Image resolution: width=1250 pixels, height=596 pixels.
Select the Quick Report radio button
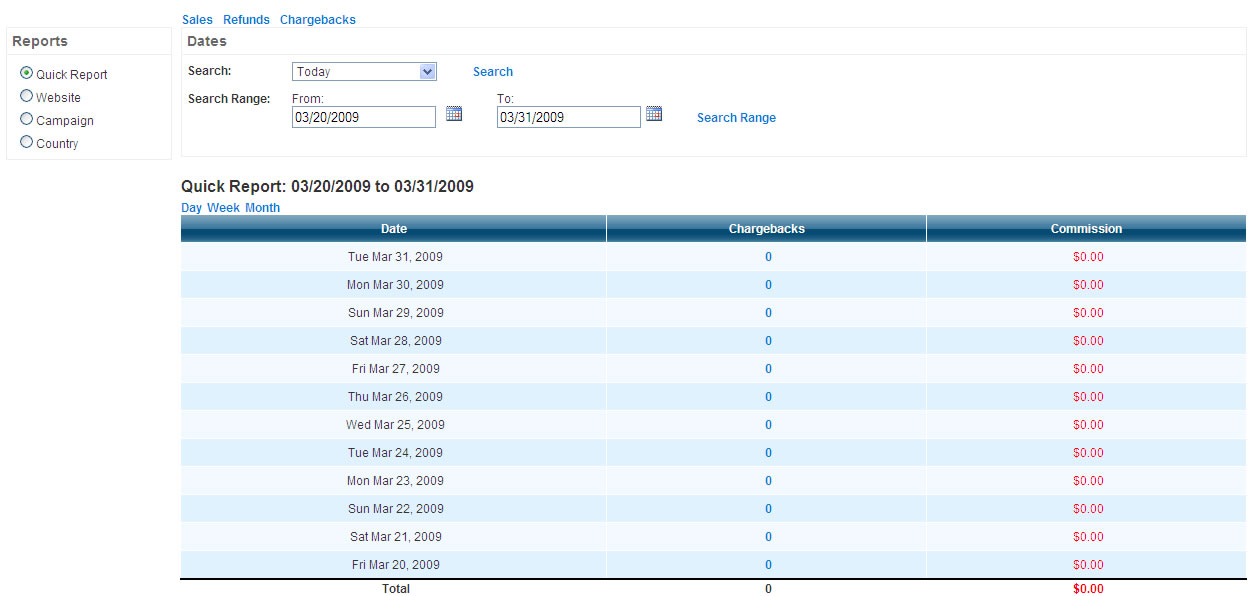pos(27,73)
